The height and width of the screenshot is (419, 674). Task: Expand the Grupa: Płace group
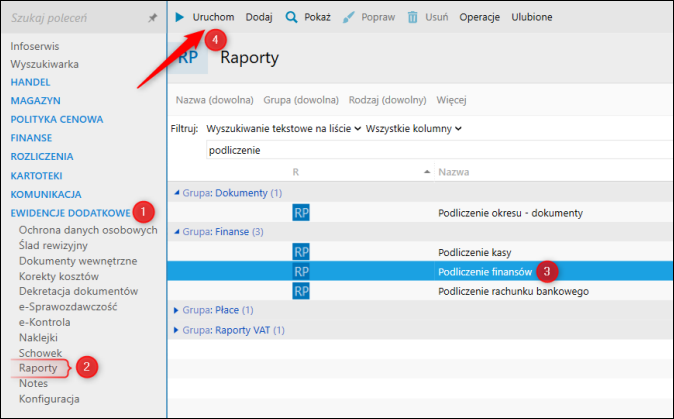pyautogui.click(x=176, y=310)
